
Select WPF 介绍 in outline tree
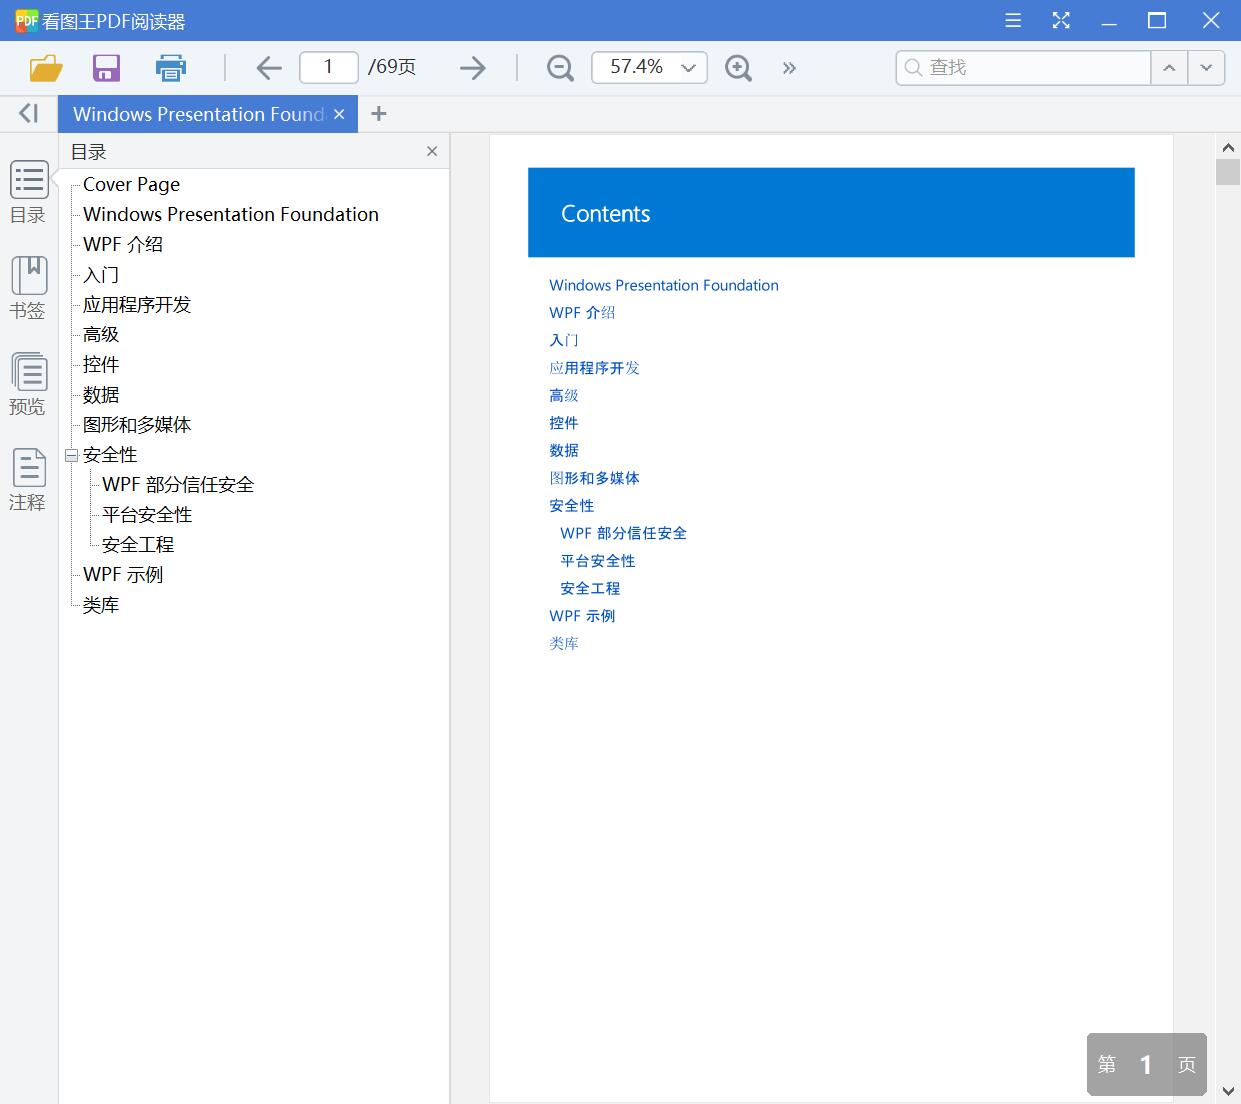(123, 244)
